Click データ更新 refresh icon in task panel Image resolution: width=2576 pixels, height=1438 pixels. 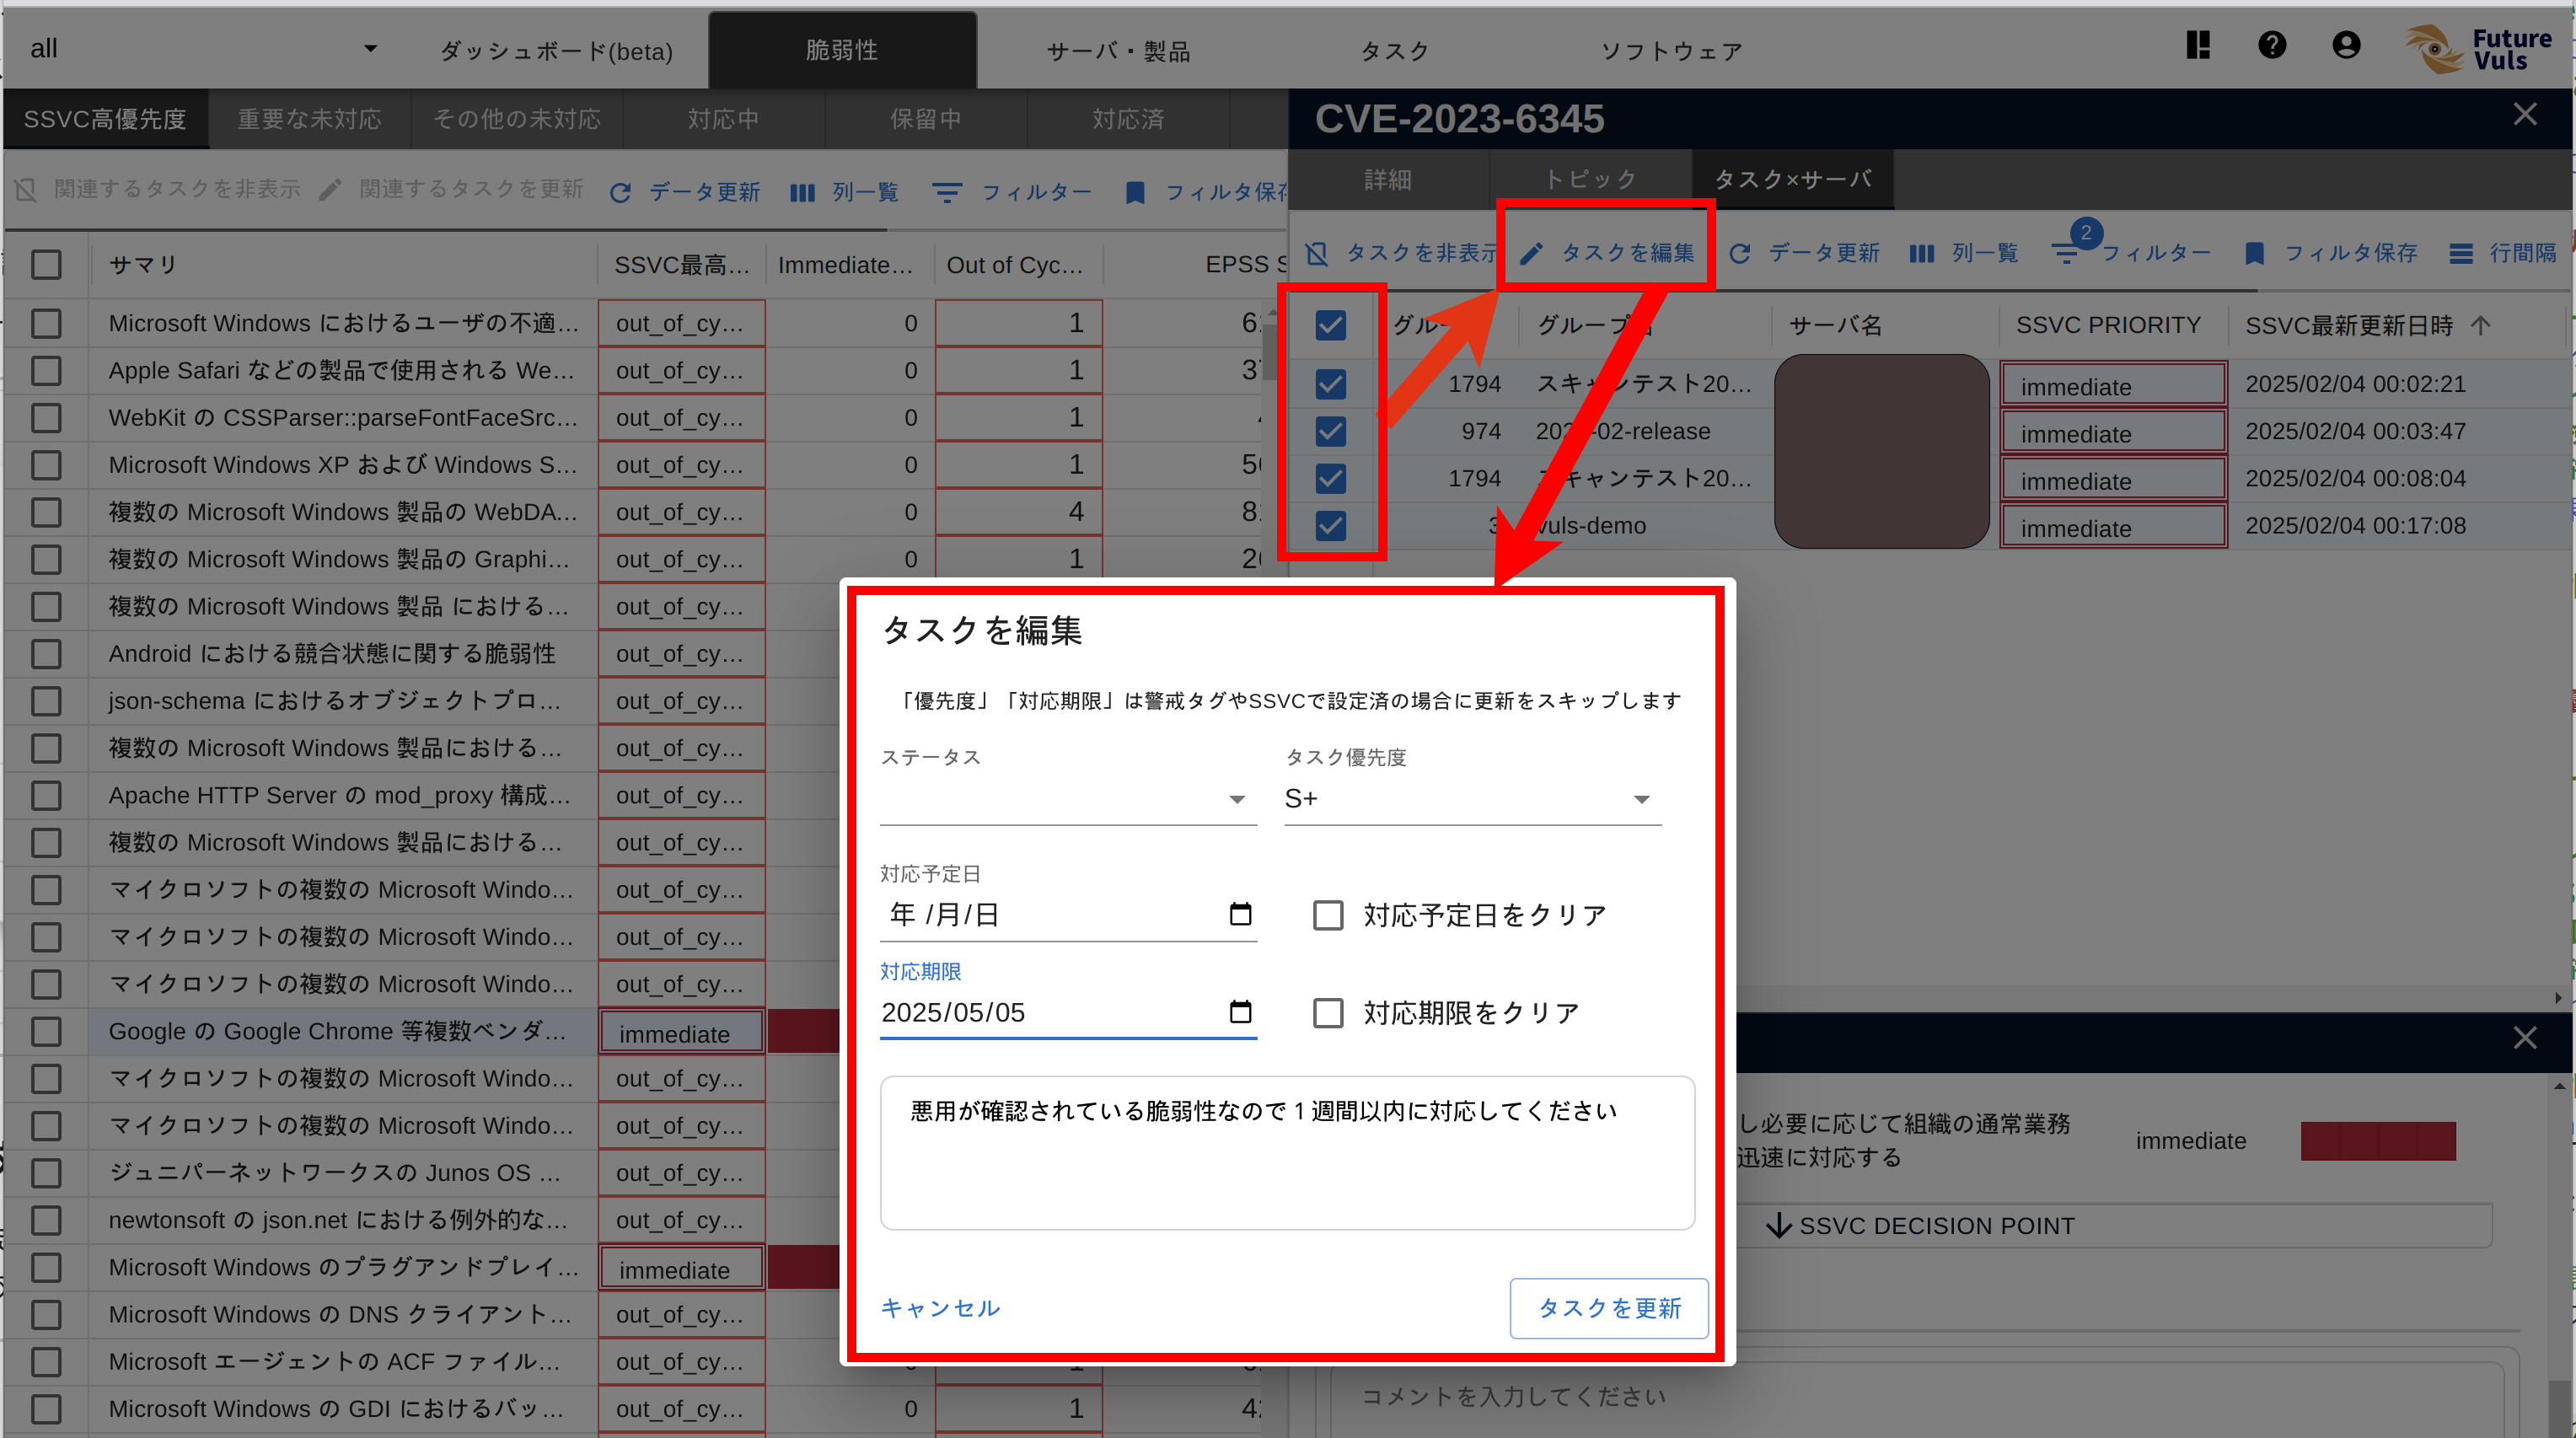click(1740, 253)
